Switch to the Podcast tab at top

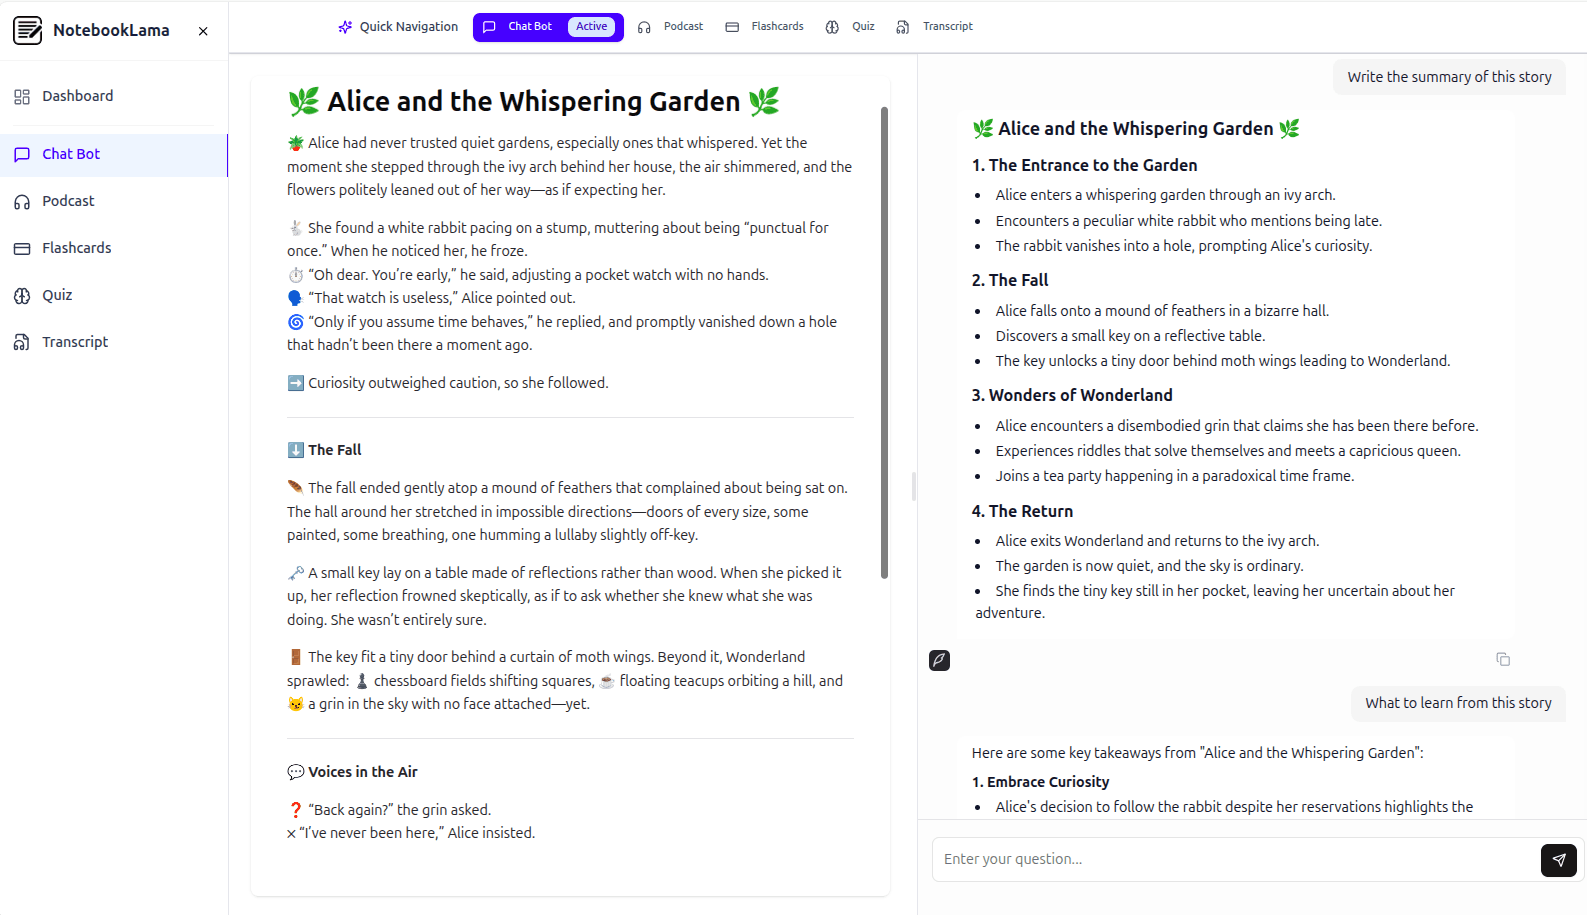(671, 27)
